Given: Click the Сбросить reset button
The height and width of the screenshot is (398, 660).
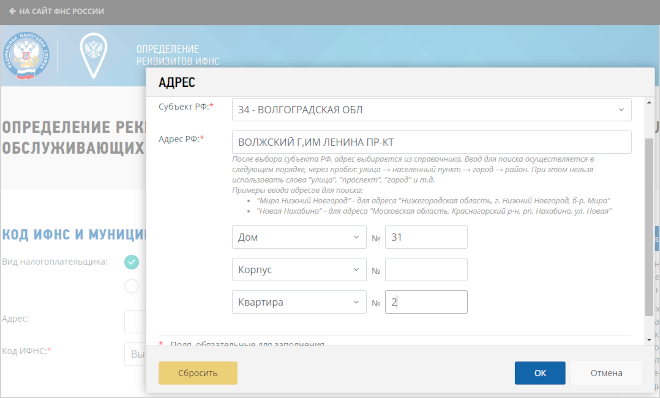Looking at the screenshot, I should [198, 373].
